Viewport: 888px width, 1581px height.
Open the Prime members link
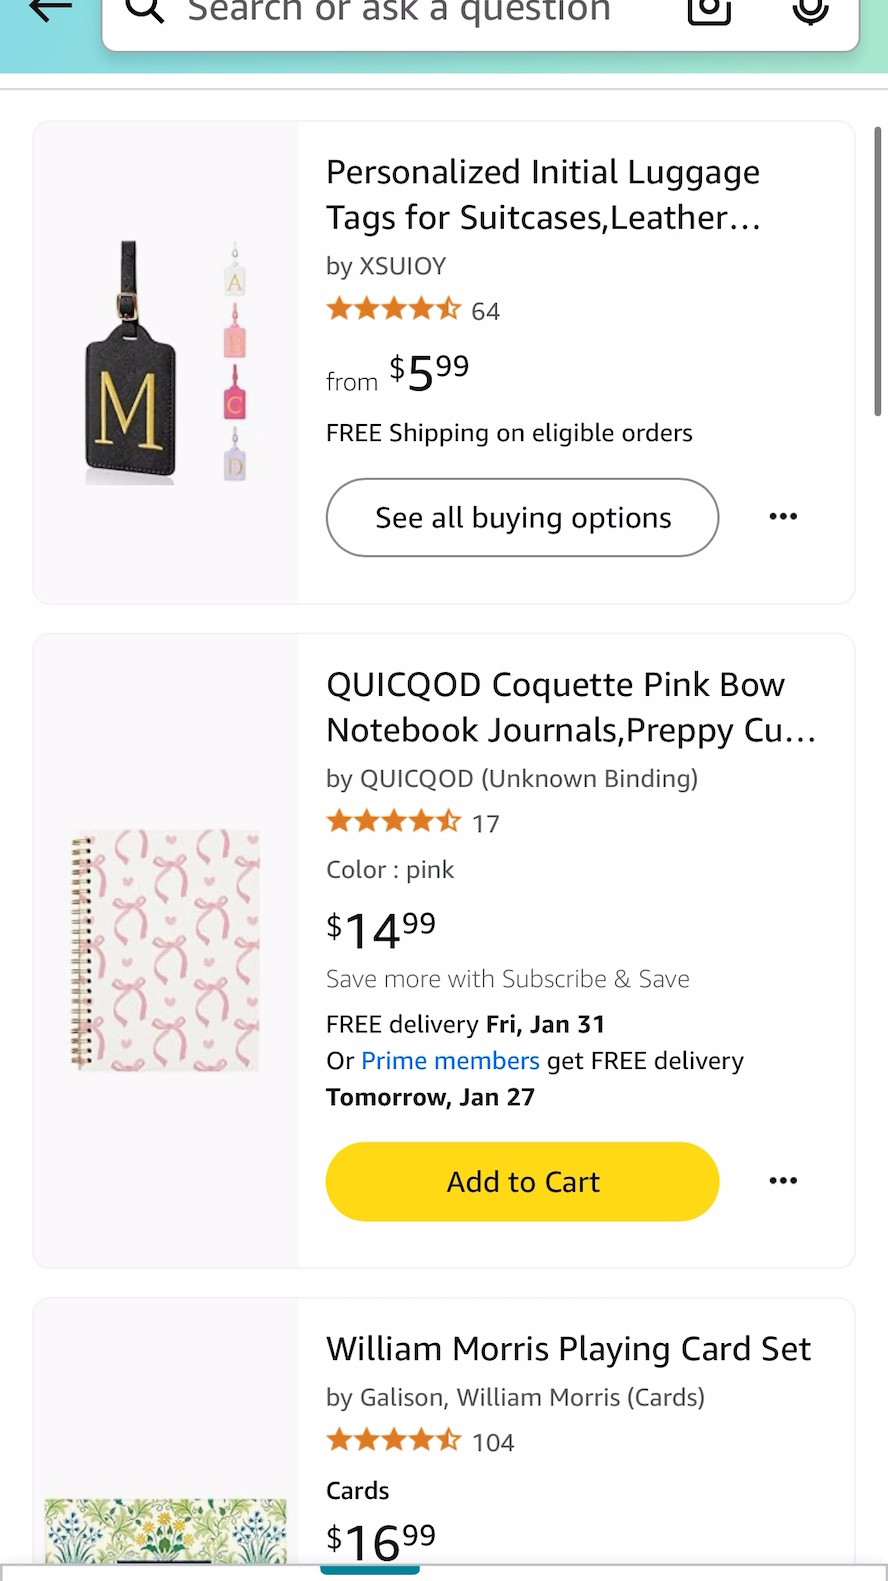click(450, 1061)
